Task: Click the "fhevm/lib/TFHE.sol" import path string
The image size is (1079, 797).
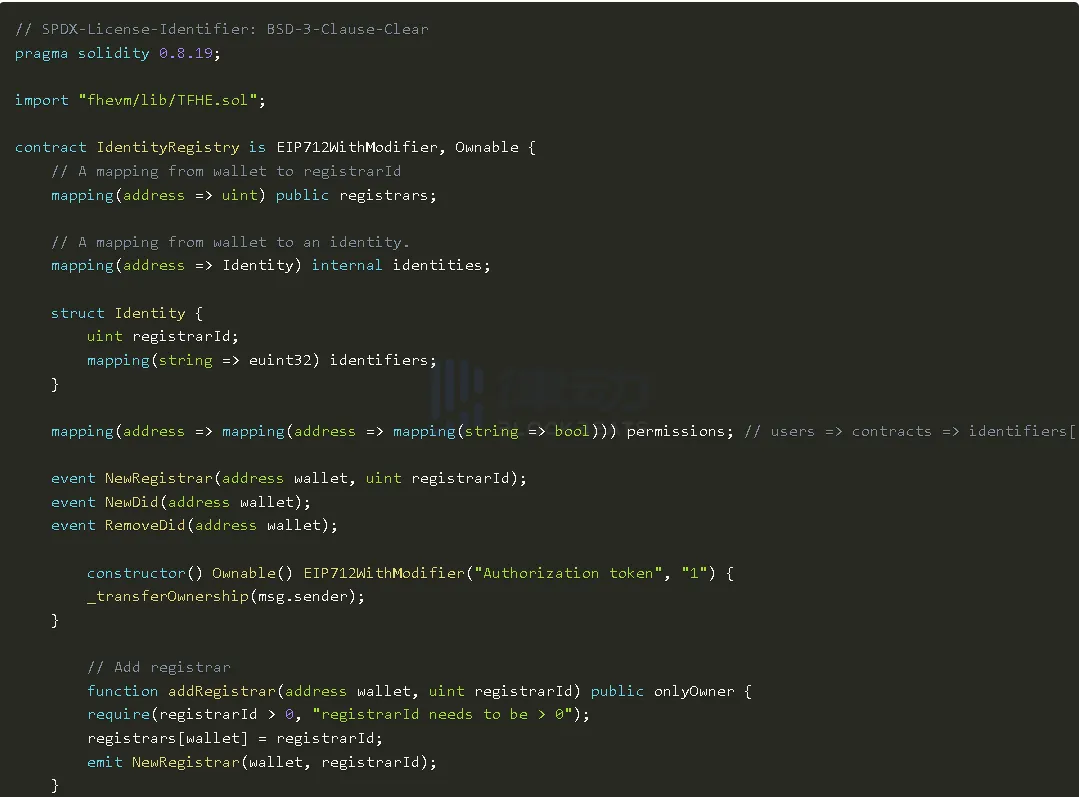Action: 171,100
